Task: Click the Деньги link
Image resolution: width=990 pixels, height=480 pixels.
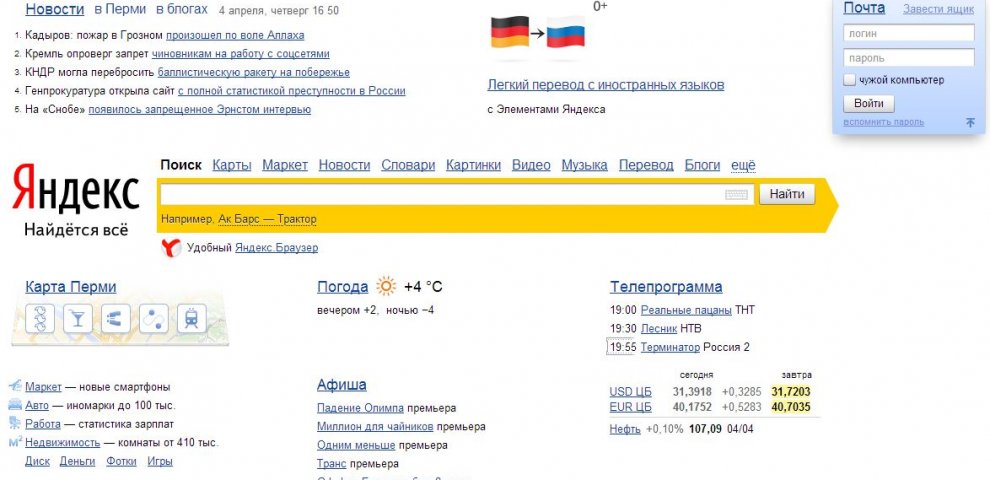Action: click(77, 461)
